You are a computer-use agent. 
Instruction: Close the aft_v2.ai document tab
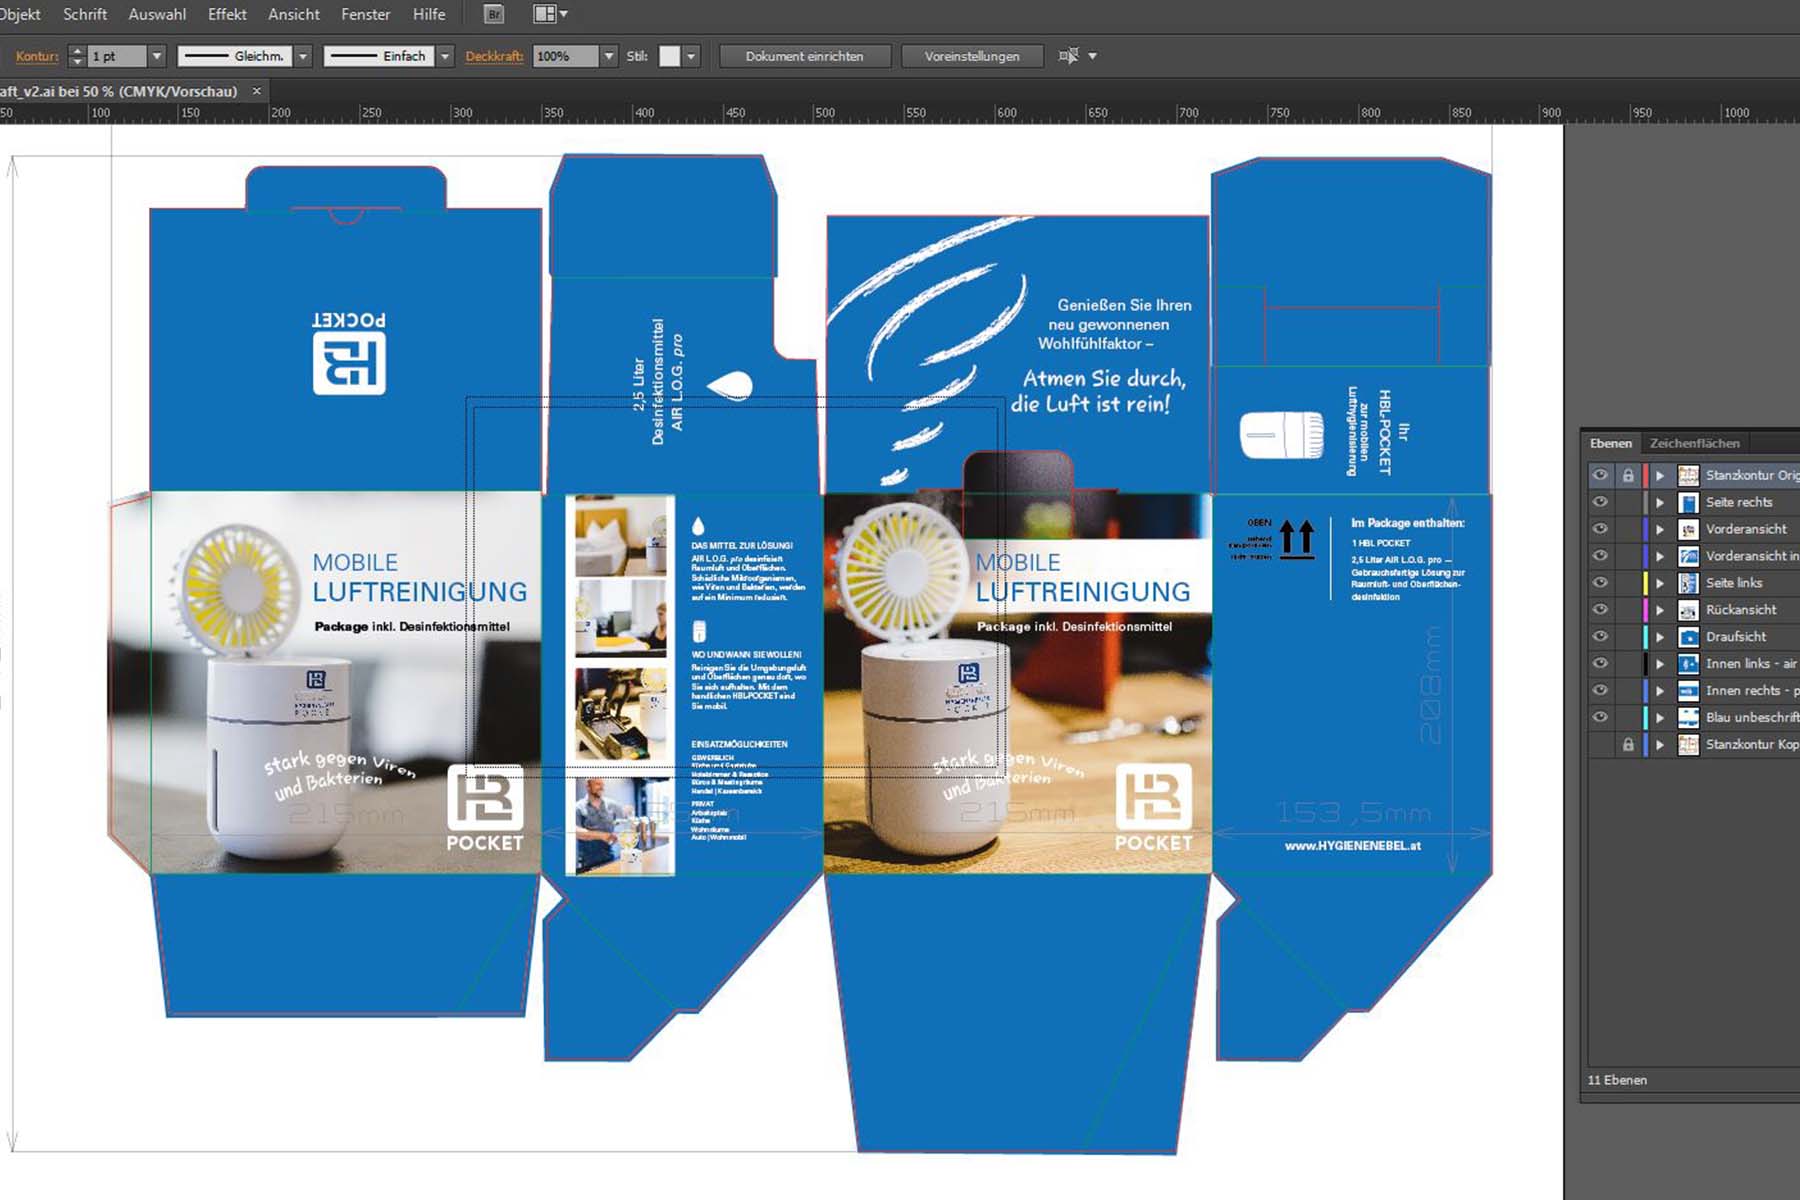pyautogui.click(x=256, y=91)
